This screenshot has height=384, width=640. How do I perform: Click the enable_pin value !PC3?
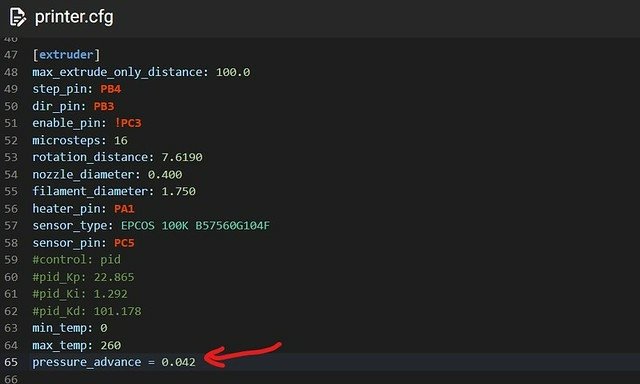point(128,123)
